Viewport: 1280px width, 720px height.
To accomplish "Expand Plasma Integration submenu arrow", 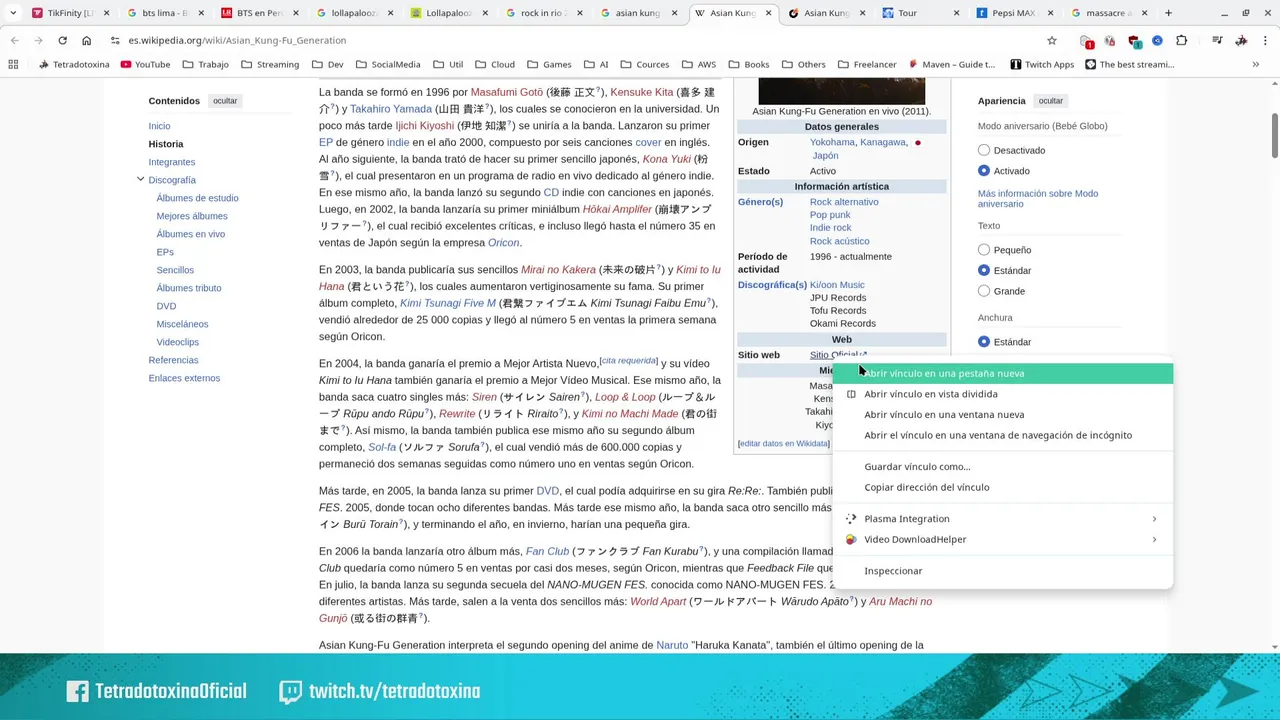I will tap(1154, 519).
